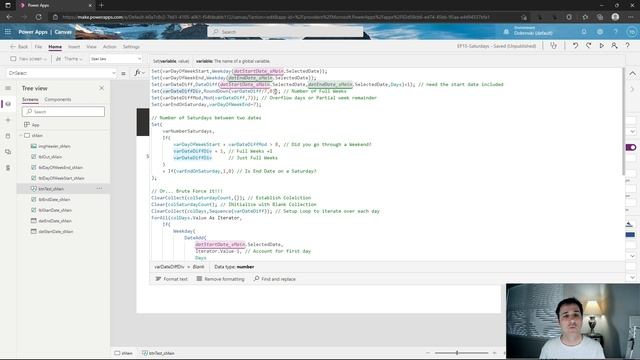Open the Settings ribbon item

[131, 47]
